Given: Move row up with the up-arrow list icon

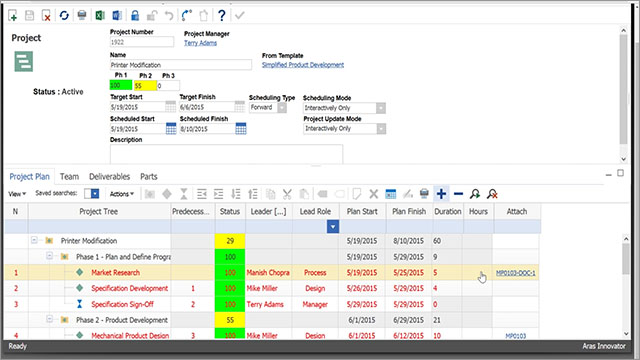Looking at the screenshot, I should pyautogui.click(x=253, y=194).
